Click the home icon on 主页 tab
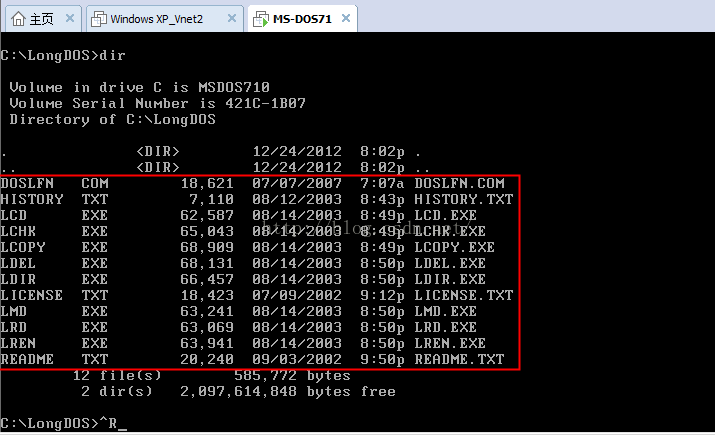Screen dimensions: 715x435 (x=18, y=19)
